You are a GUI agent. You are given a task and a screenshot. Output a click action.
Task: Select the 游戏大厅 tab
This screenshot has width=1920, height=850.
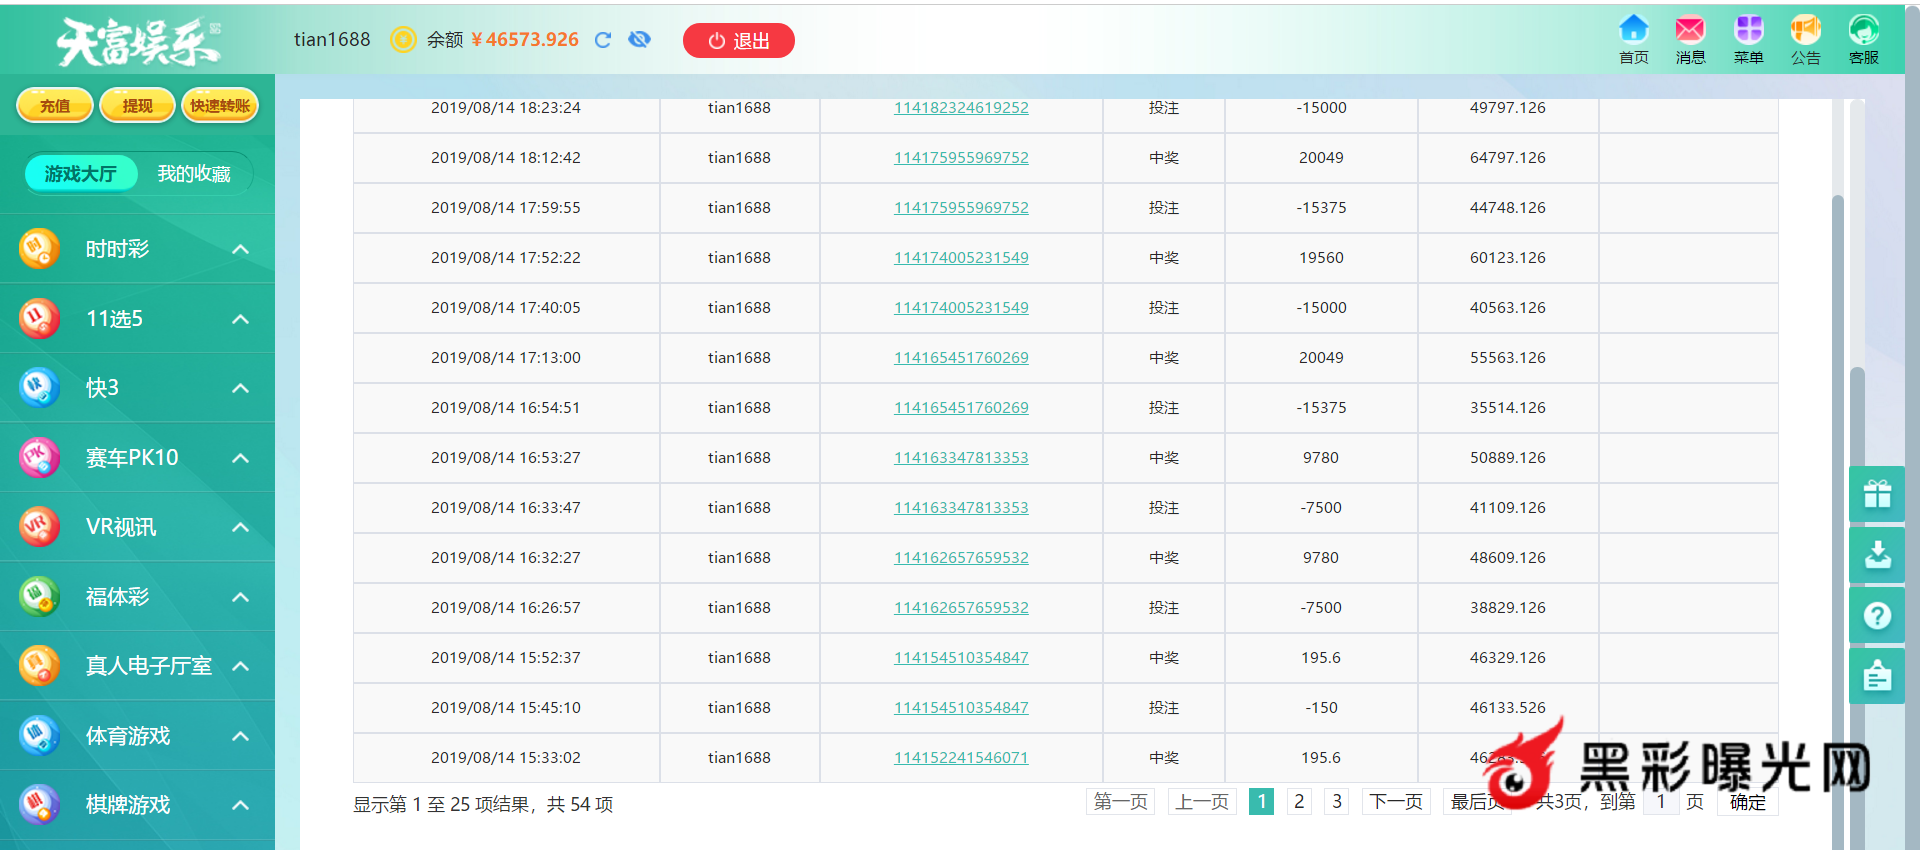80,174
